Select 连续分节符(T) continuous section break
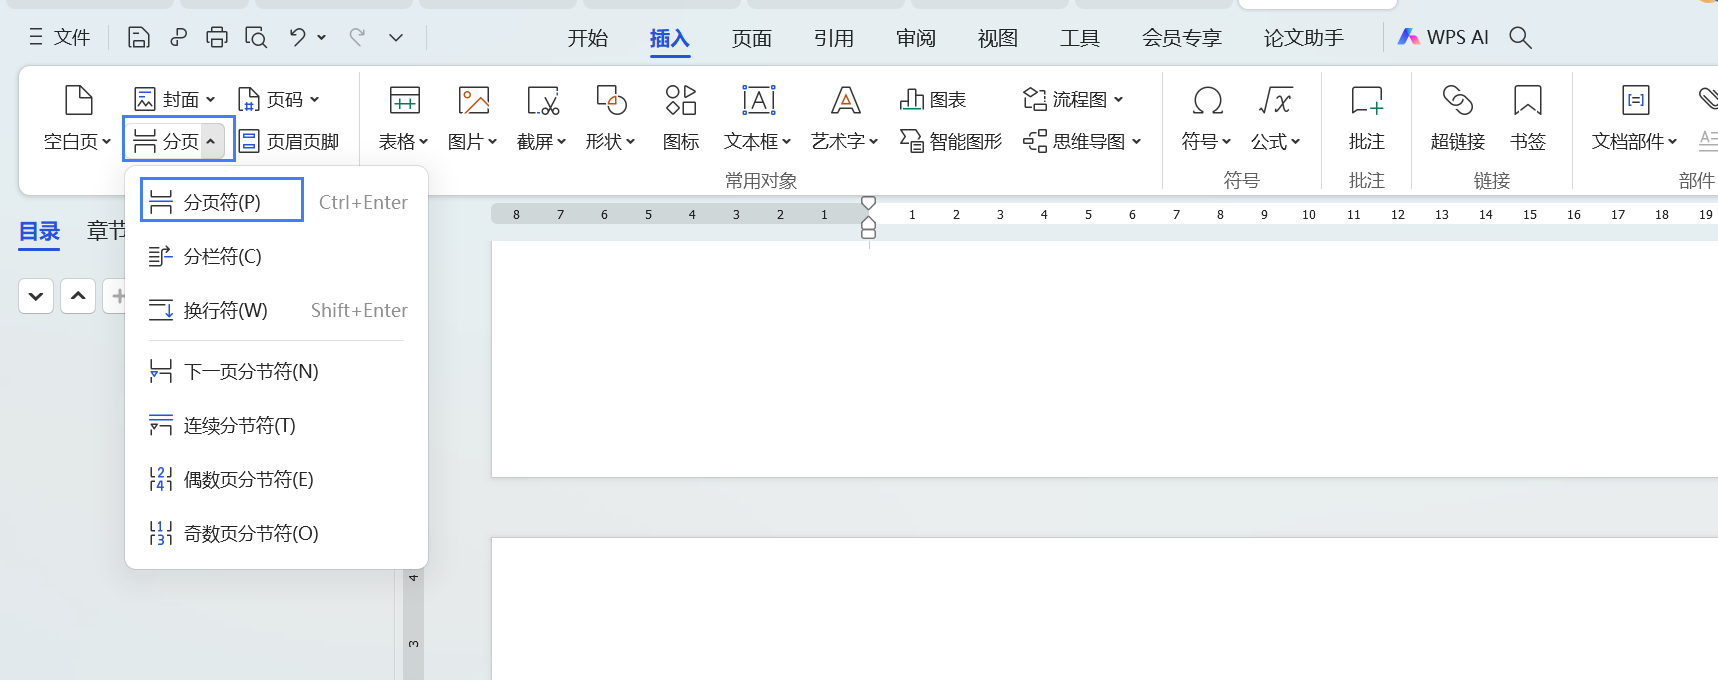 tap(276, 425)
